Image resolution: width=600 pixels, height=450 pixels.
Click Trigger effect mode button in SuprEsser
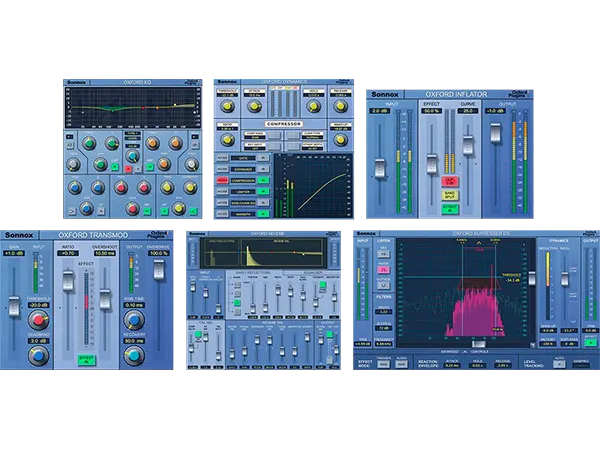[383, 364]
